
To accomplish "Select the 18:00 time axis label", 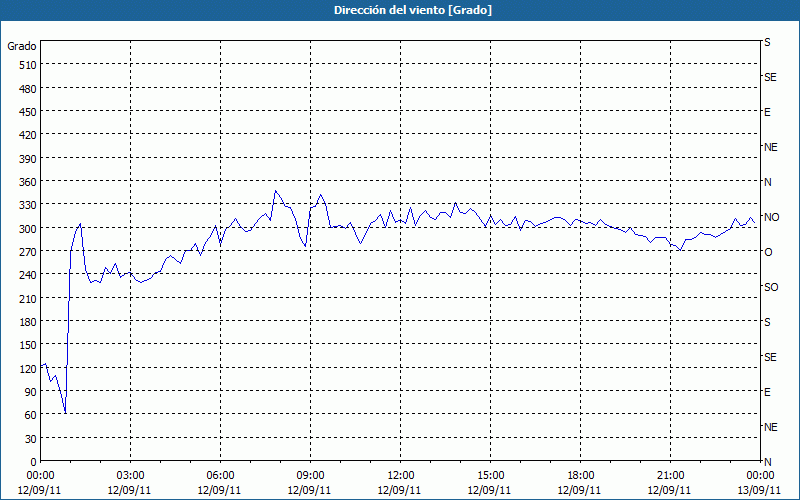I will pyautogui.click(x=581, y=476).
